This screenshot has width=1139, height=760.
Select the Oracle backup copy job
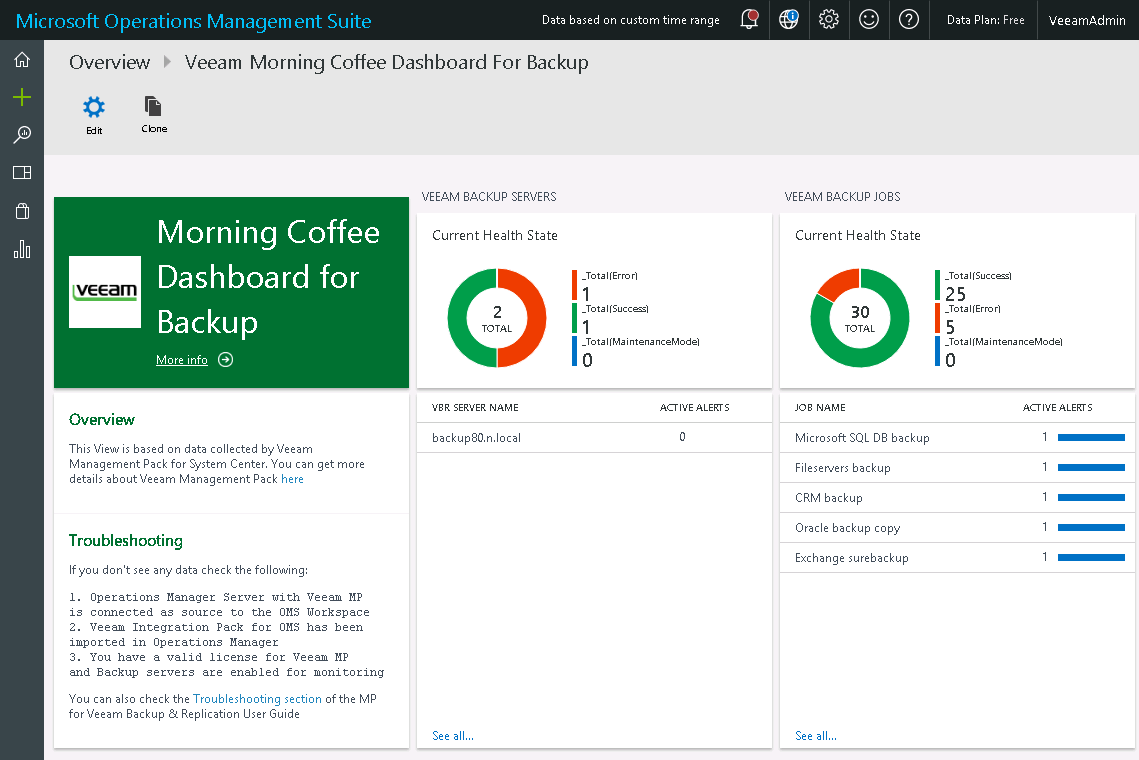(957, 527)
